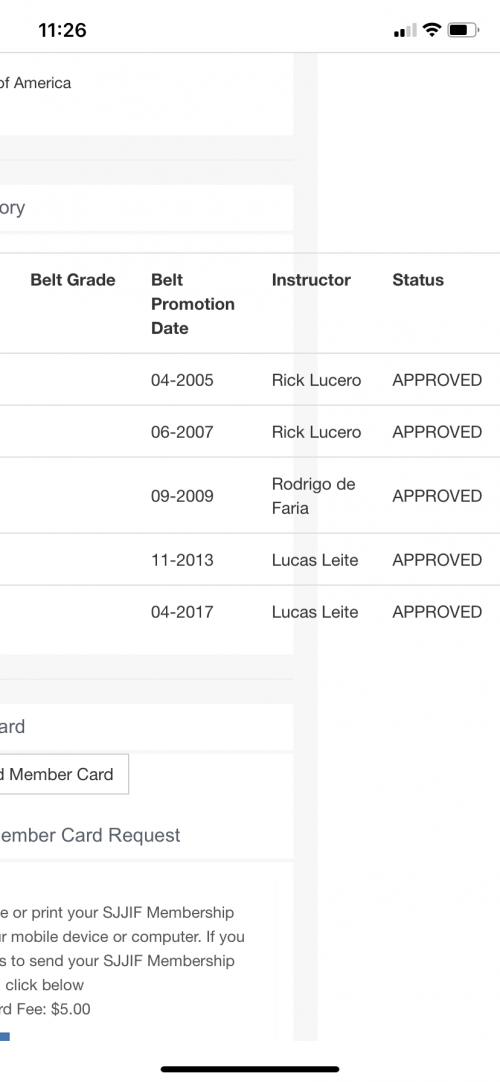This screenshot has height=1082, width=500.
Task: Tap the cellular signal bars icon
Action: pyautogui.click(x=405, y=30)
